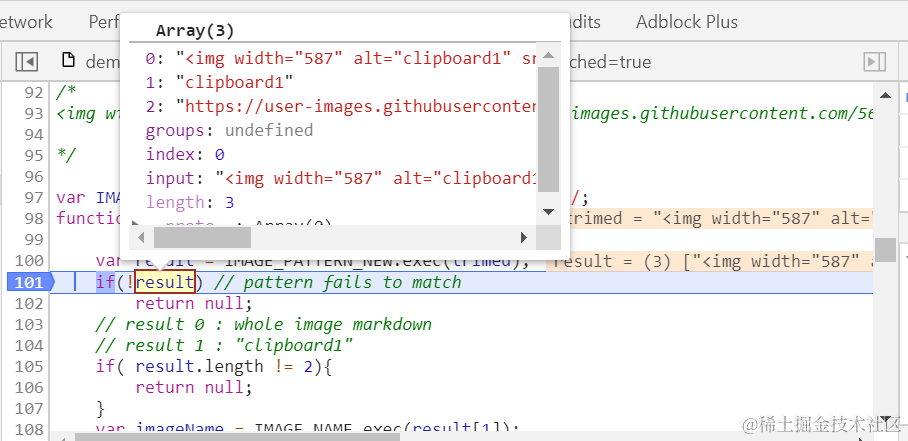
Task: Click 'result.length != 2' condition on line 105
Action: pyautogui.click(x=227, y=366)
